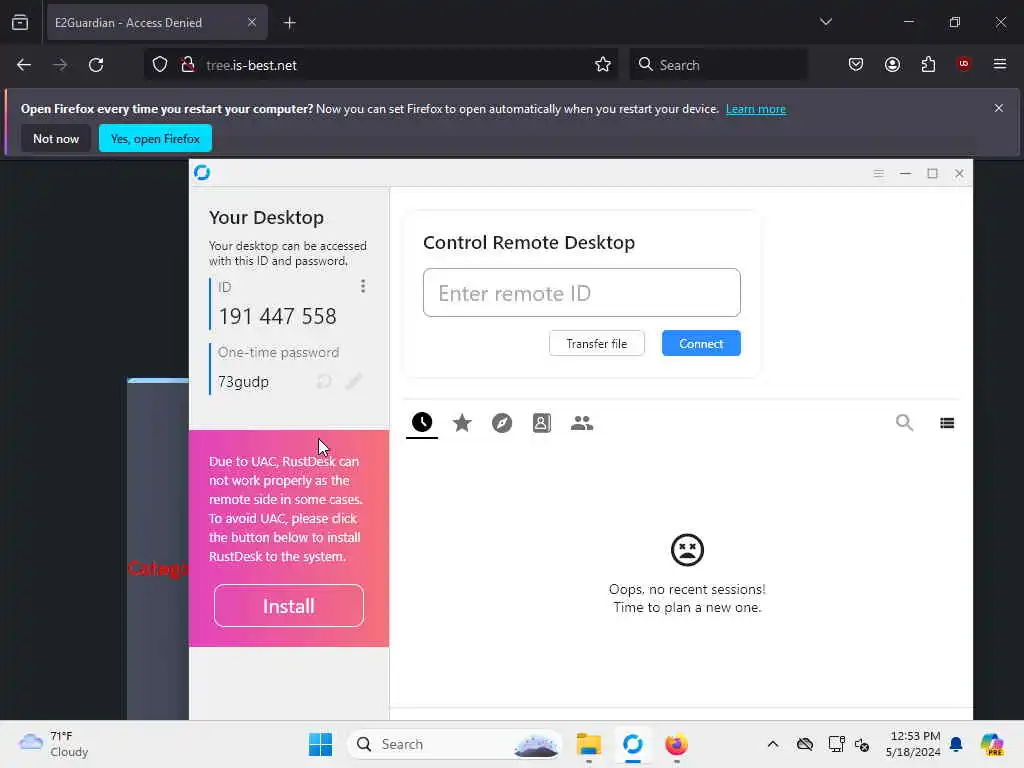
Task: Click the Enter remote ID field
Action: pos(581,293)
